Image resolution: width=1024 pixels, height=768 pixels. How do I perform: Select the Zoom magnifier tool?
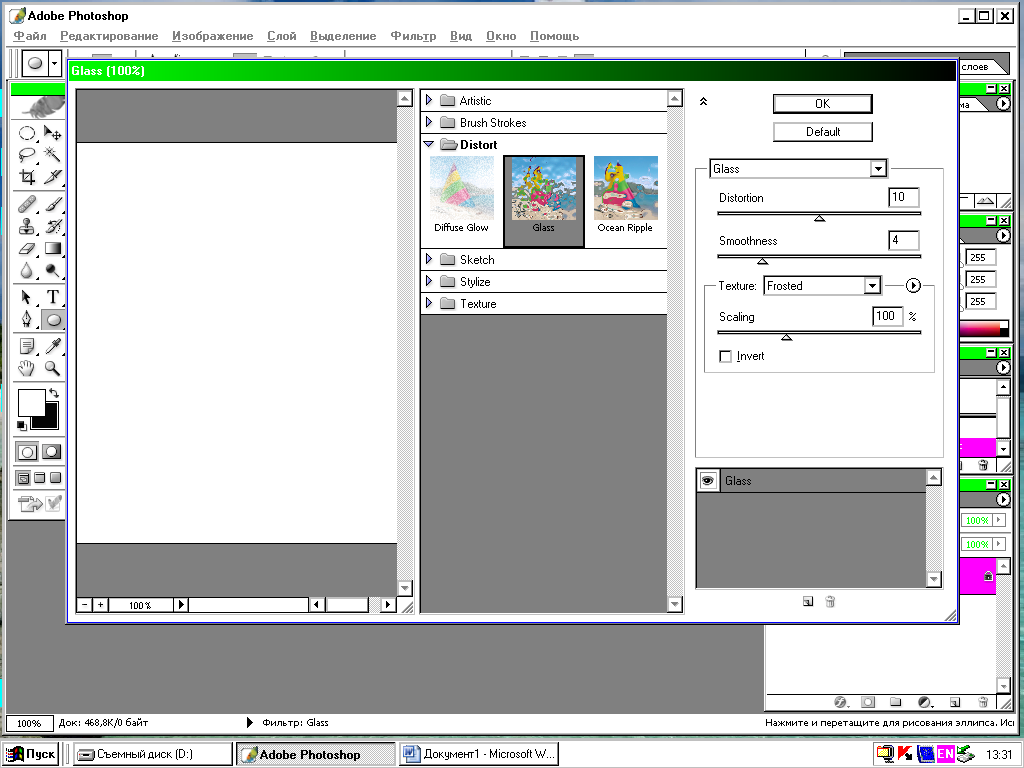coord(52,368)
